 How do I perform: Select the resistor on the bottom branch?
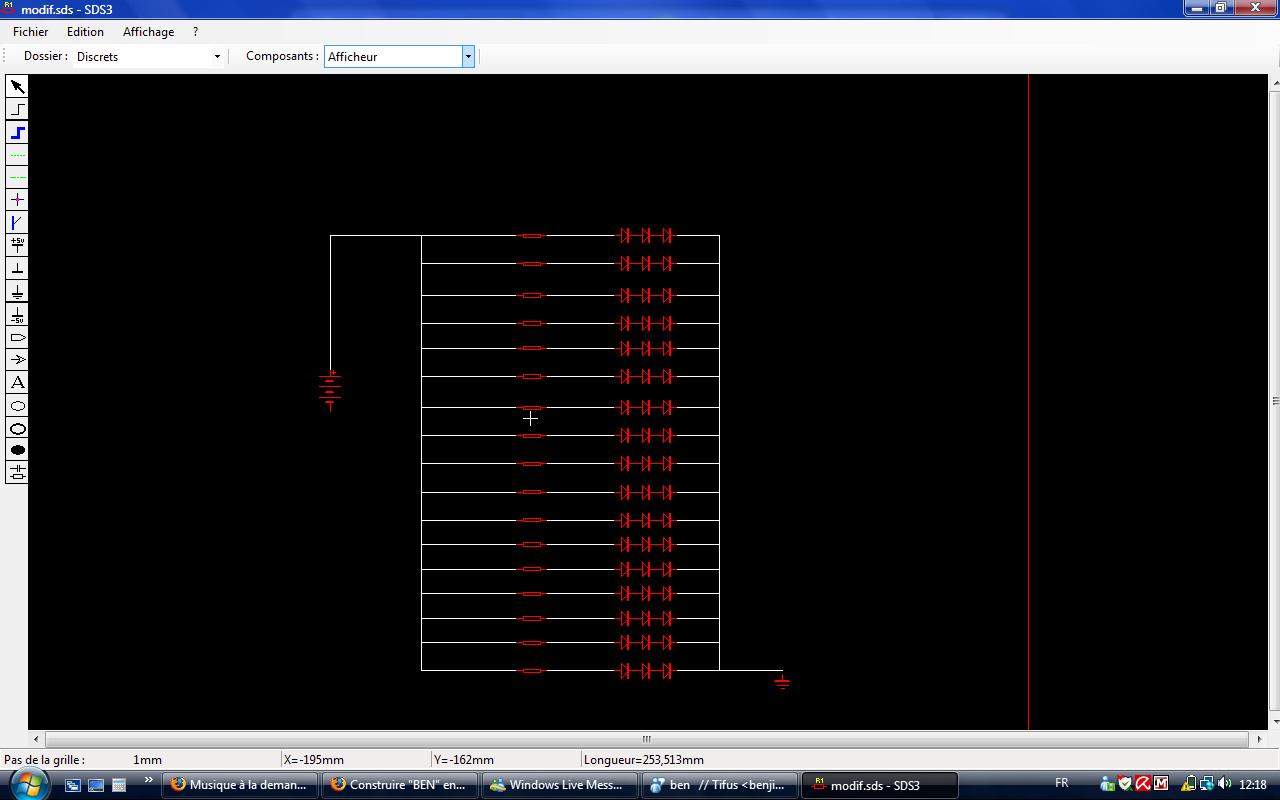[532, 671]
